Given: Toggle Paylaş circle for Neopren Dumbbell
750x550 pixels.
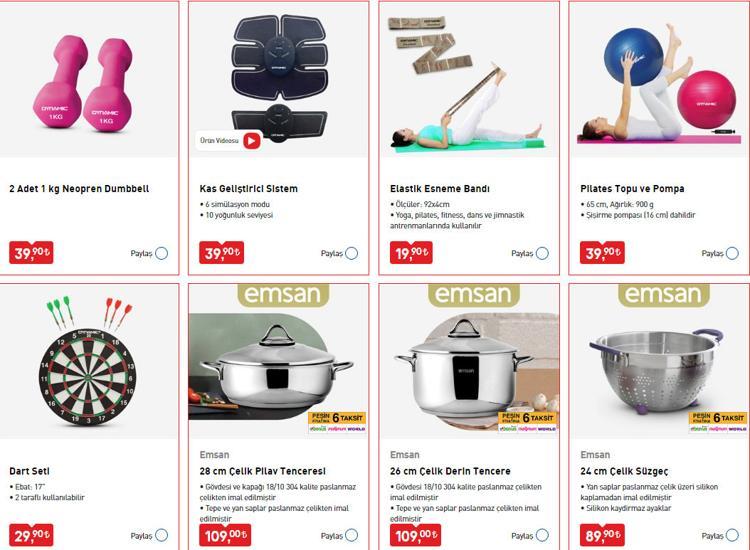Looking at the screenshot, I should [162, 253].
